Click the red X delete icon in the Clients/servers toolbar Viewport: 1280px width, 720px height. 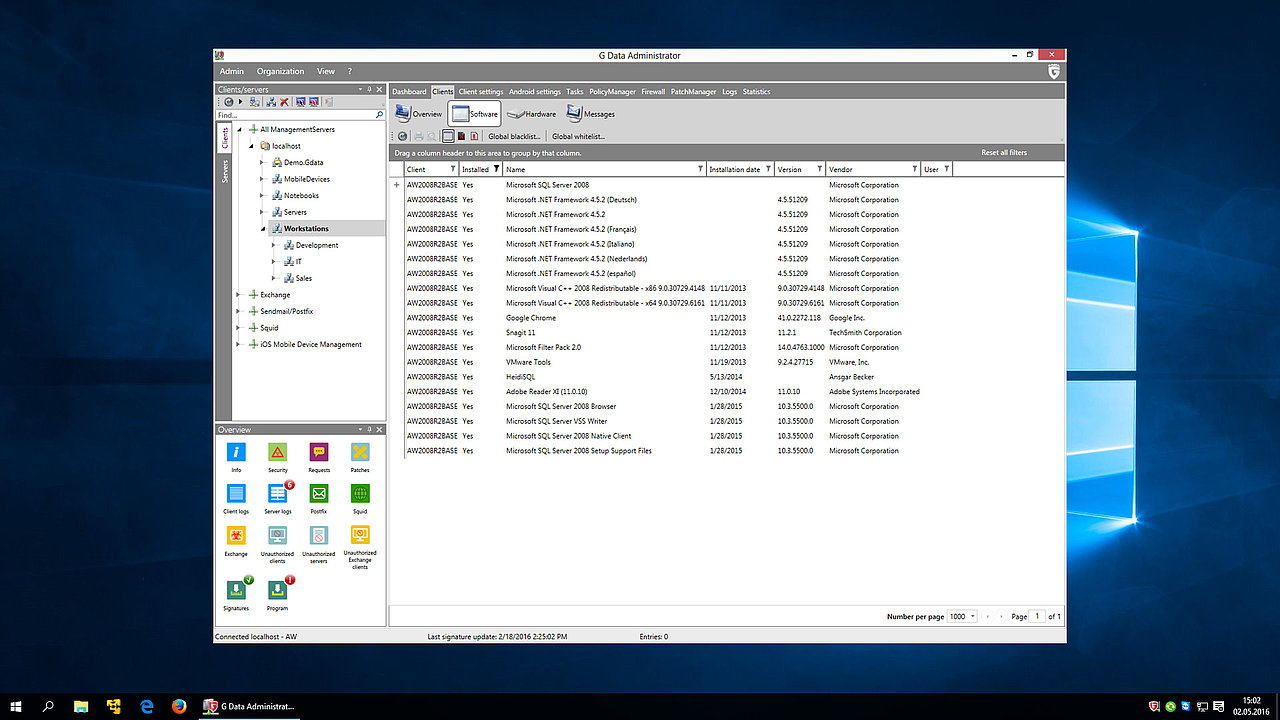pyautogui.click(x=284, y=102)
